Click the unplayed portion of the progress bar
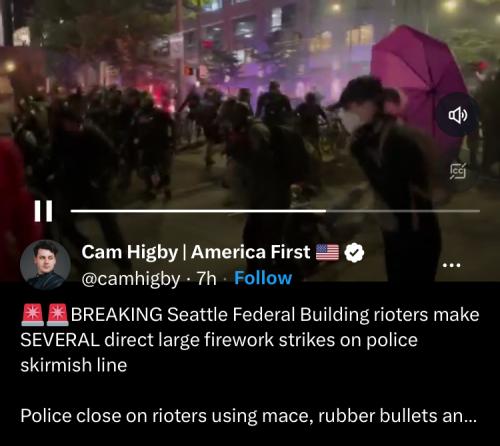Screen dimensions: 500x446 tap(403, 211)
